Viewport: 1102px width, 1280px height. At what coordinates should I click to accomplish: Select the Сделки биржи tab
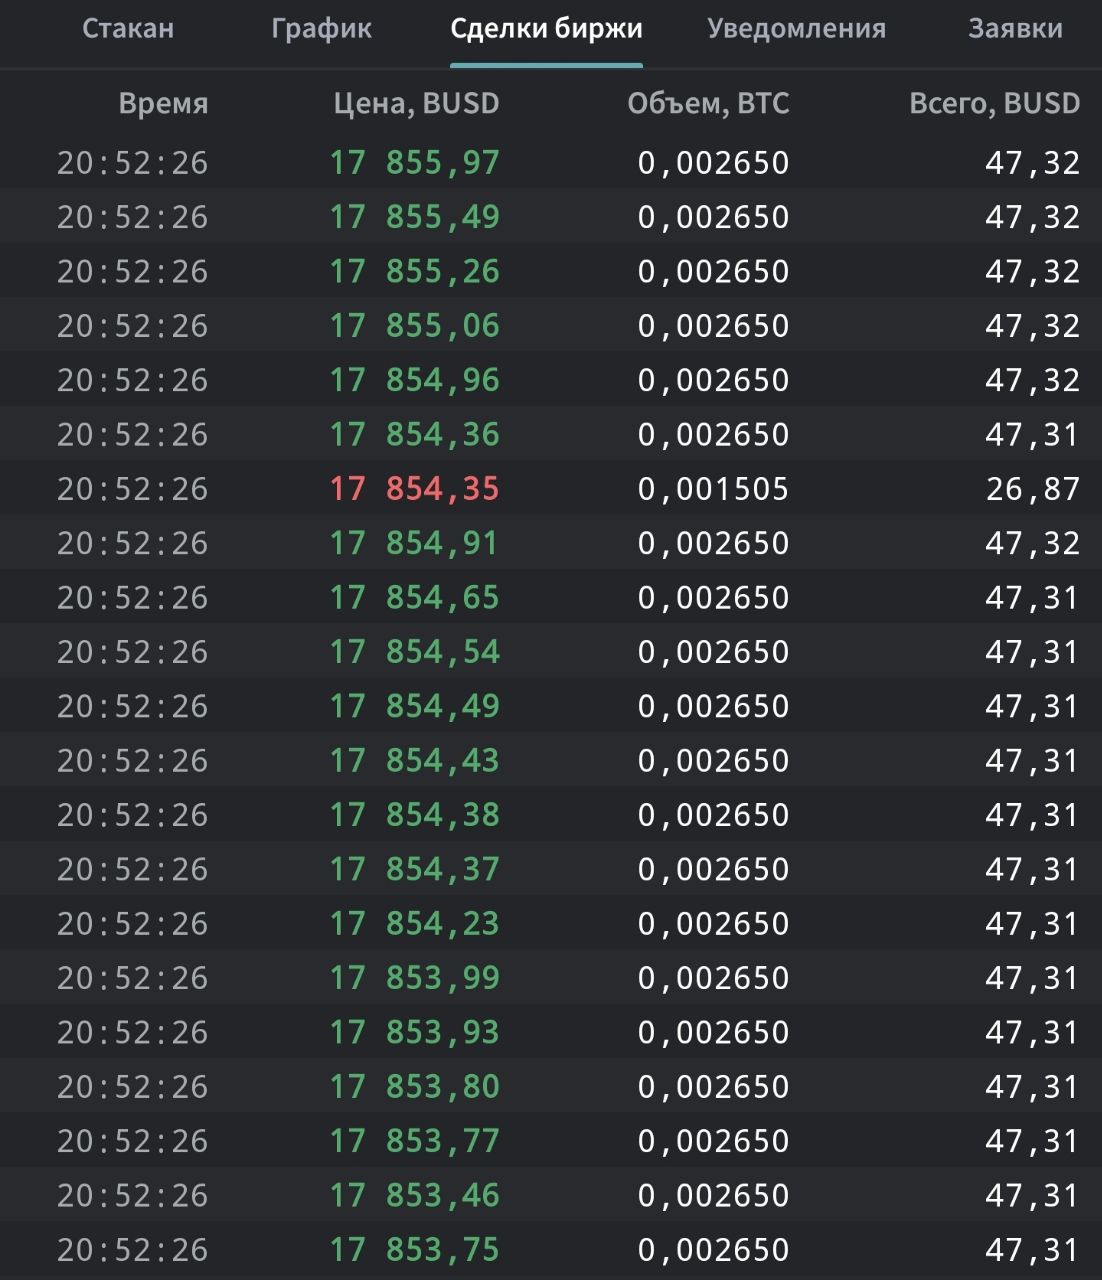click(546, 28)
